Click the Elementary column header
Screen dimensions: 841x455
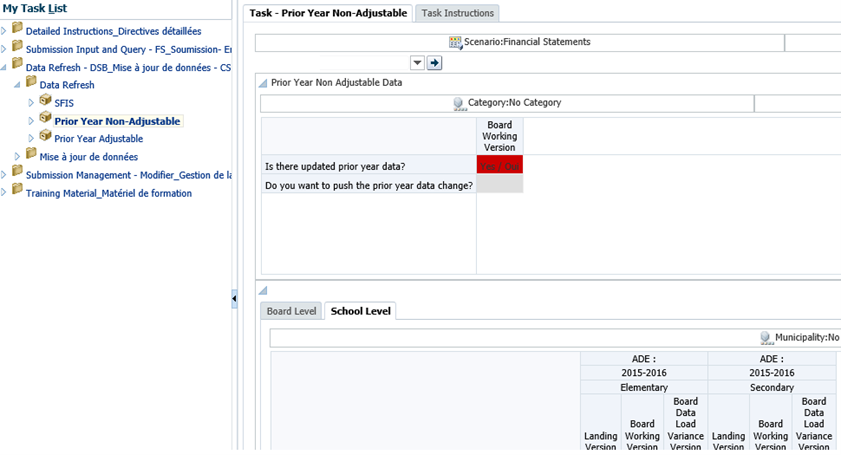(x=644, y=387)
